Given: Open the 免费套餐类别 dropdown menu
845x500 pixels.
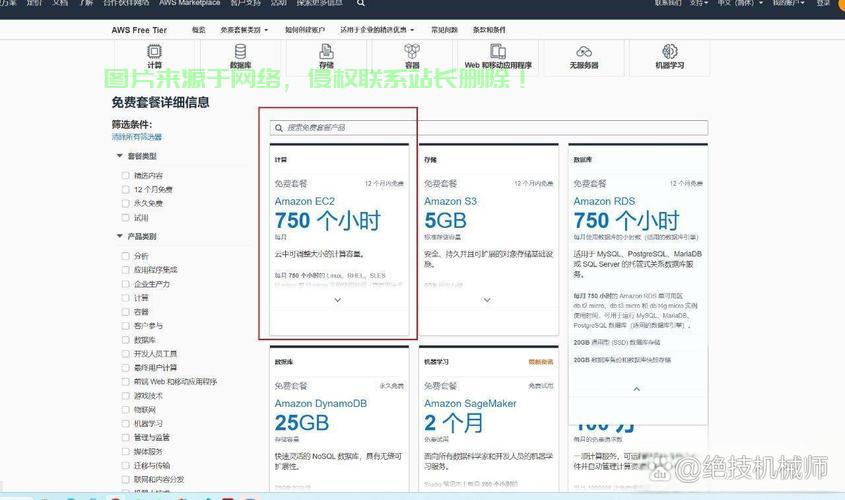Looking at the screenshot, I should [244, 30].
